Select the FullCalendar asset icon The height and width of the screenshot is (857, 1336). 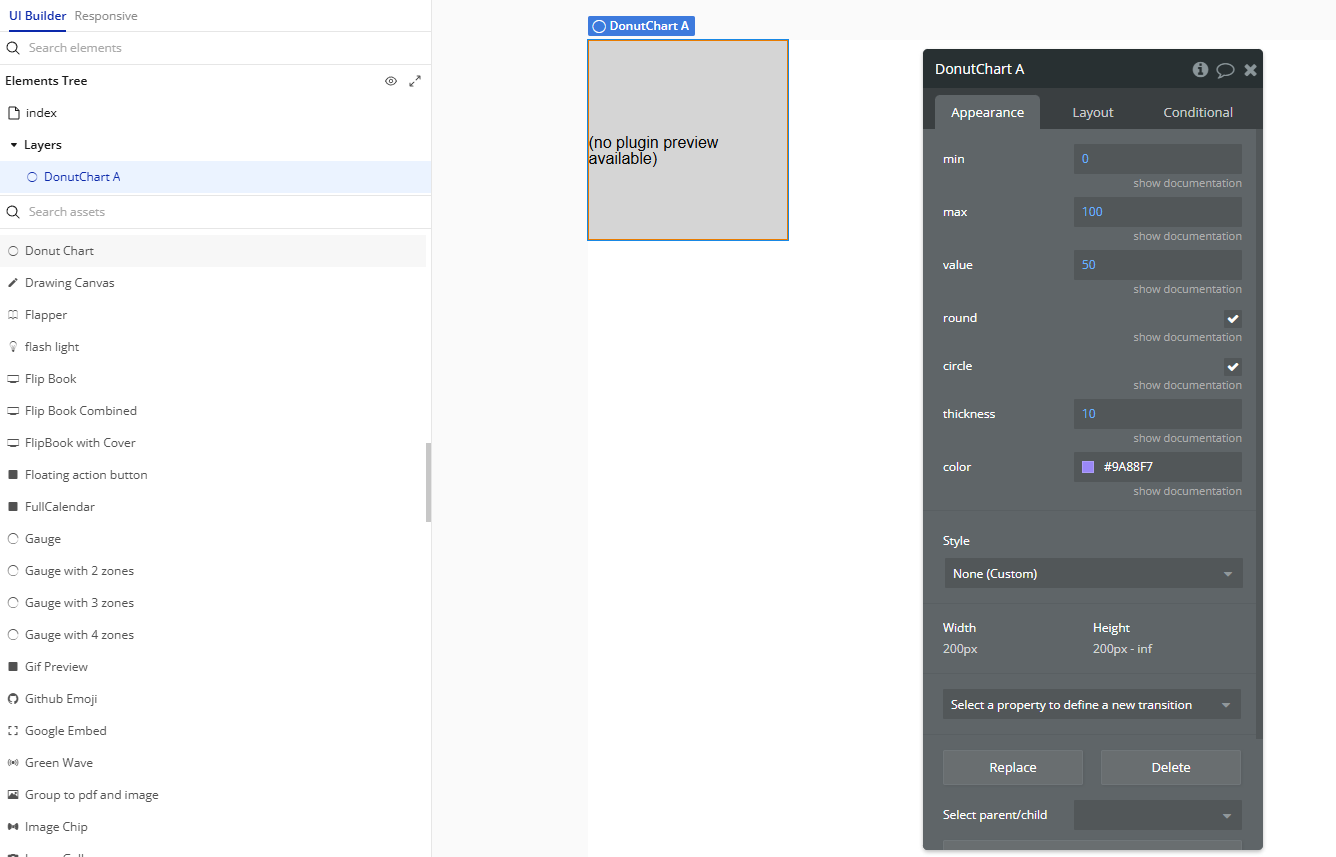tap(14, 507)
